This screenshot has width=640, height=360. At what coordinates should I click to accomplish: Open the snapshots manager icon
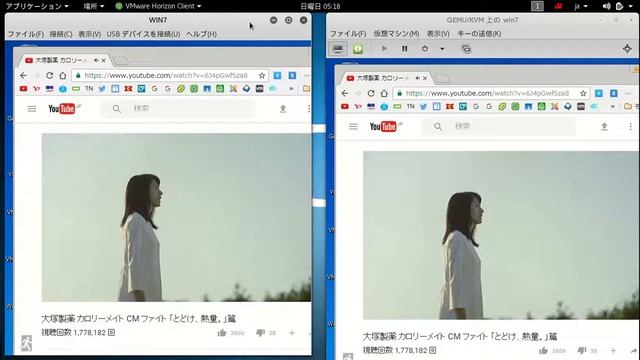[466, 49]
